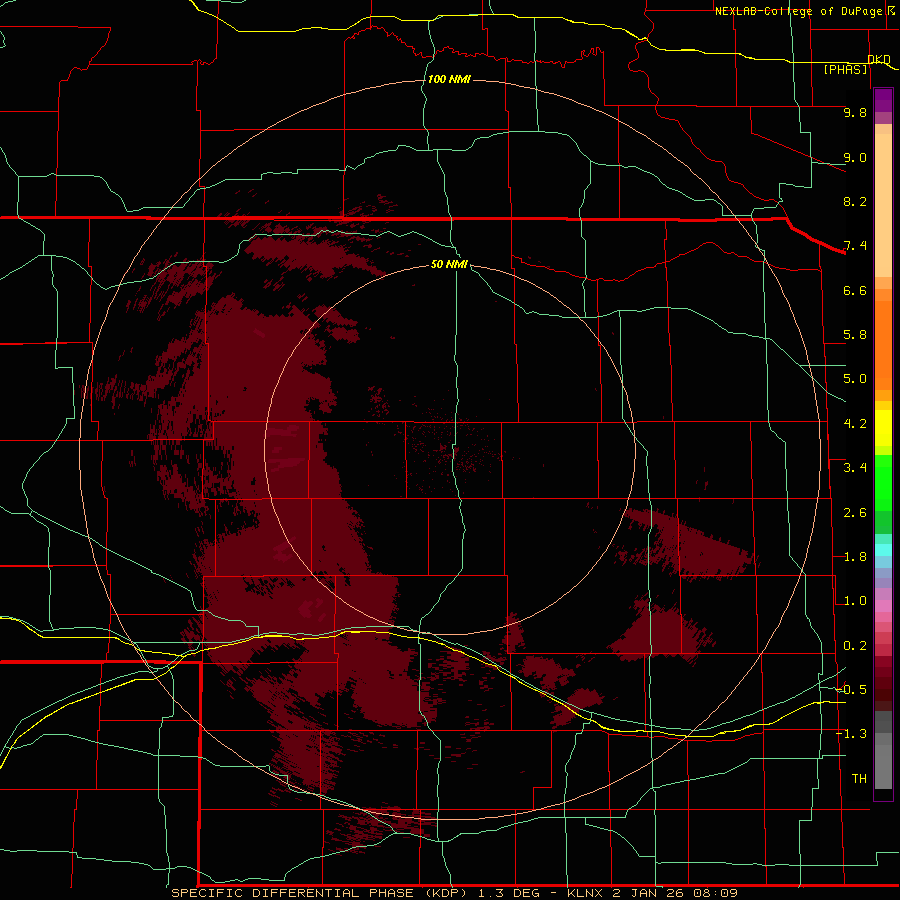Viewport: 900px width, 900px height.
Task: Click the 8.2 scale label
Action: coord(855,201)
